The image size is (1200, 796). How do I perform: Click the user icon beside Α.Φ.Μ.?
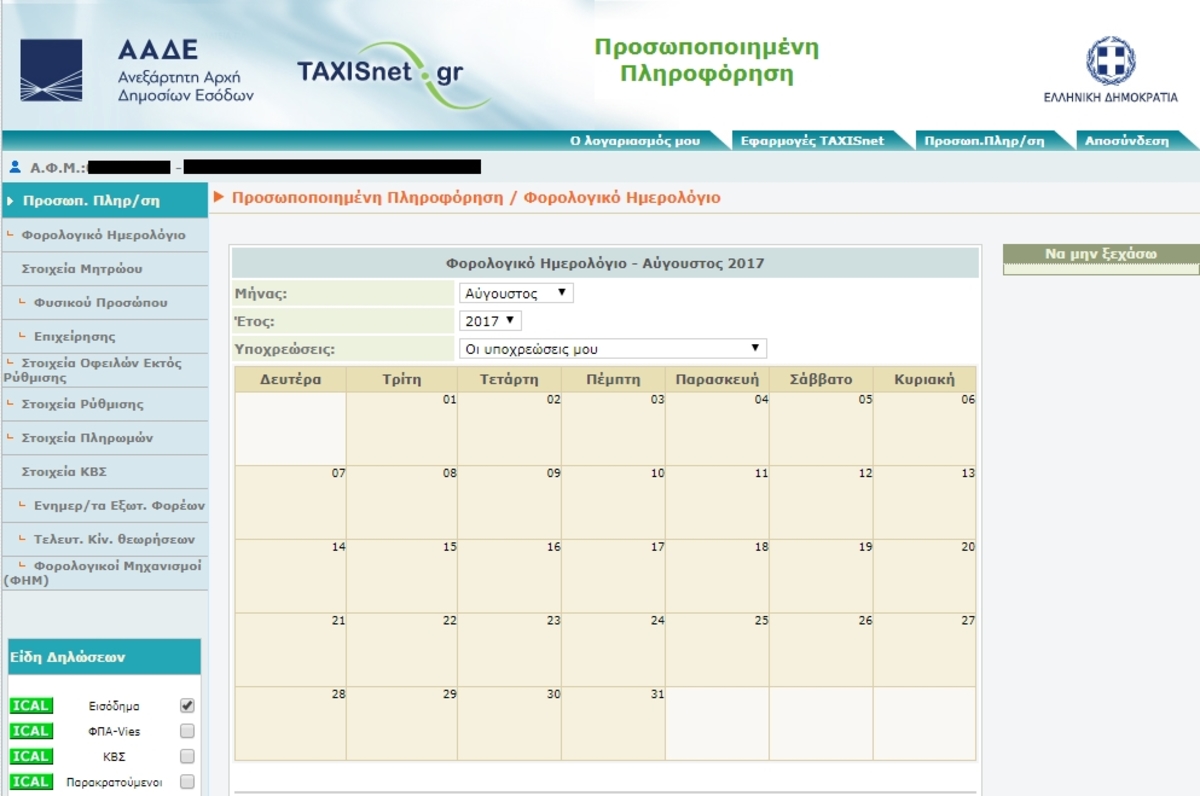pos(15,167)
